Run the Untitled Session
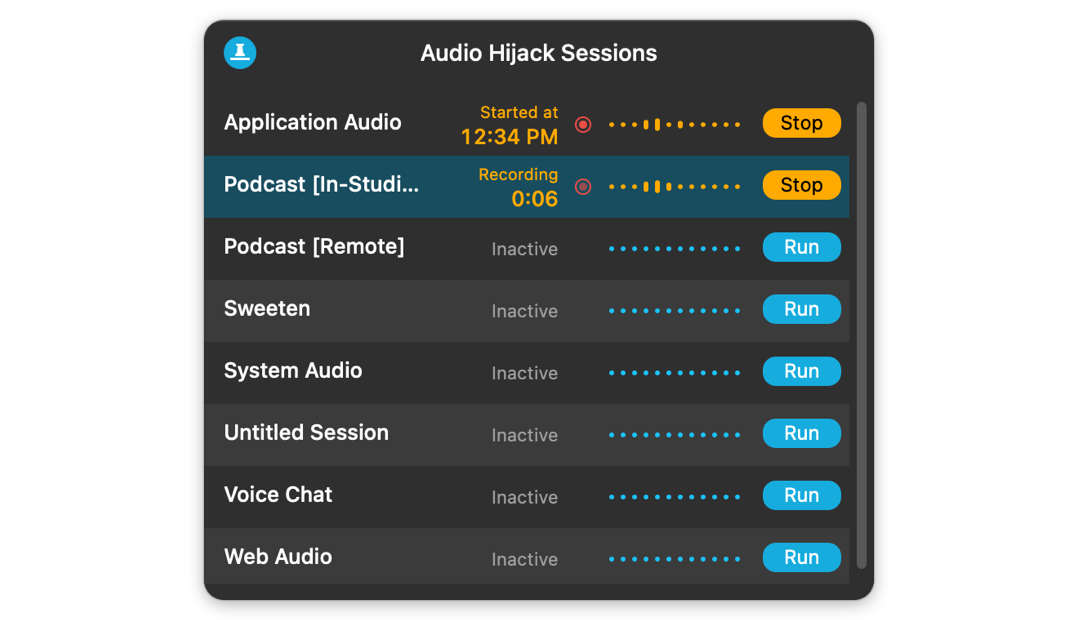This screenshot has width=1080, height=620. tap(801, 433)
